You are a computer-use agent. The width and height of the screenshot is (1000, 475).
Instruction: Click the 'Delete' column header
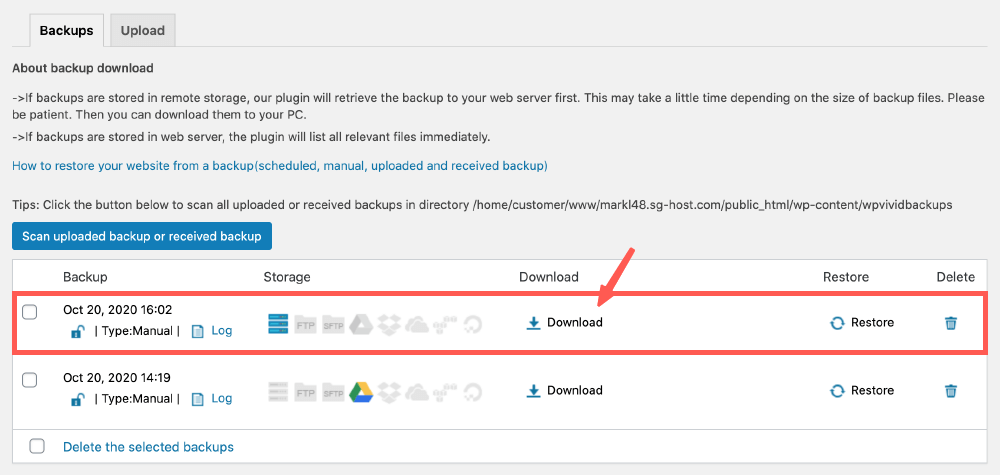coord(955,277)
